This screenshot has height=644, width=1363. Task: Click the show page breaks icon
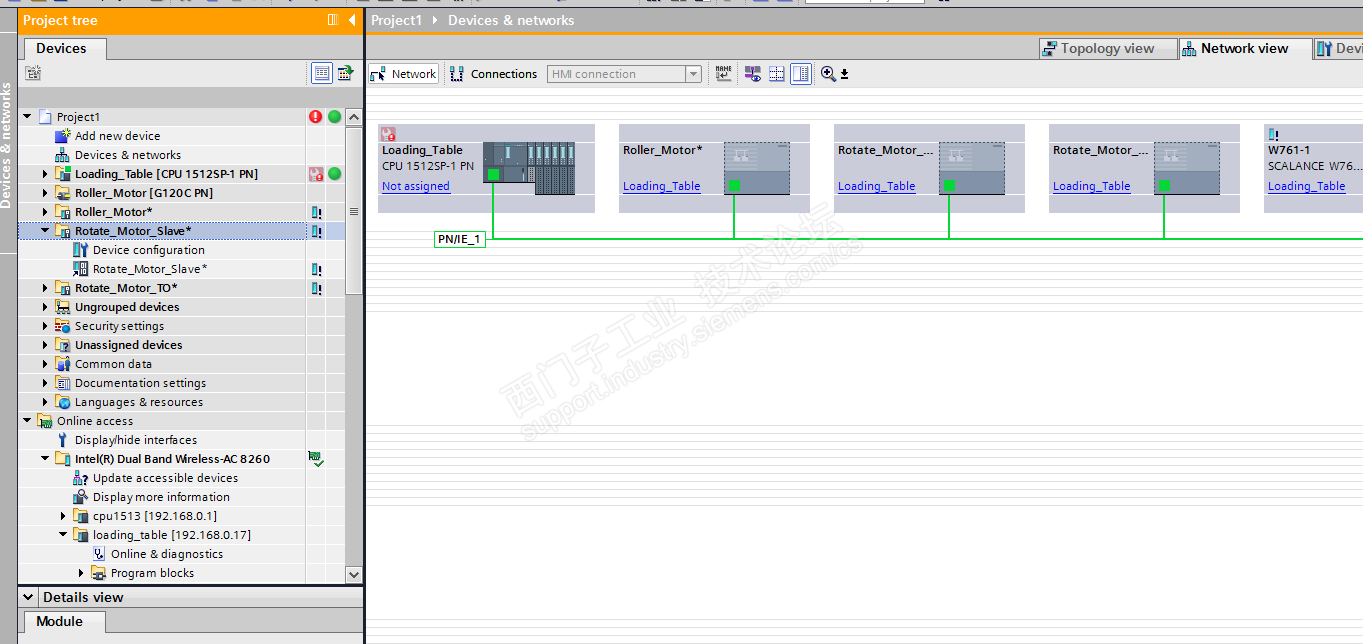pos(777,74)
